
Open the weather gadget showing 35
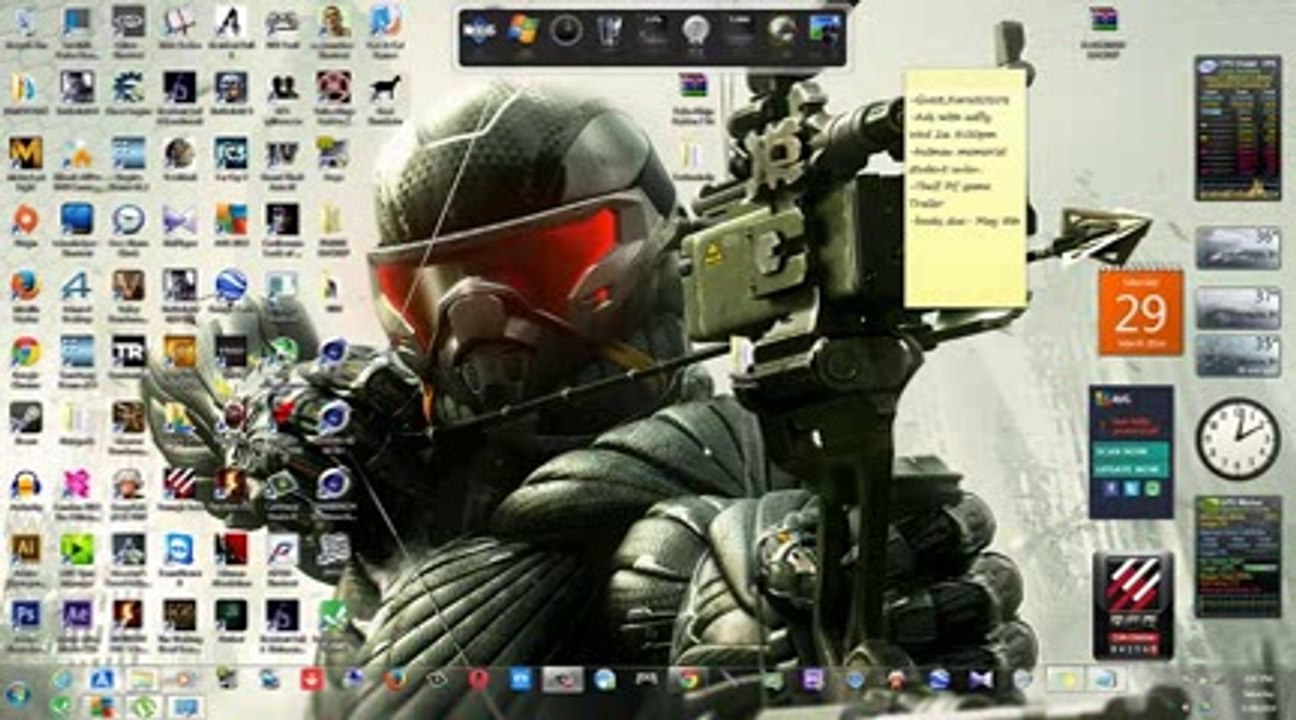click(x=1238, y=355)
